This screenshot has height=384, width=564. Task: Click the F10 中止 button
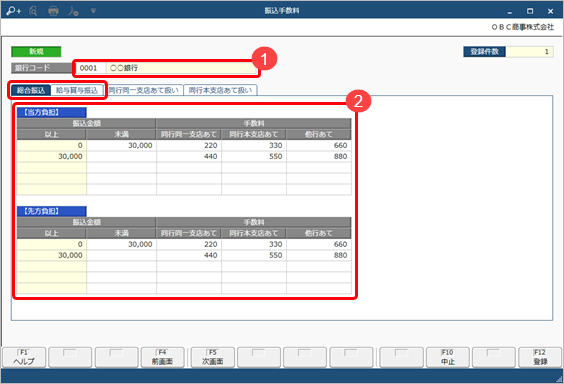click(448, 357)
